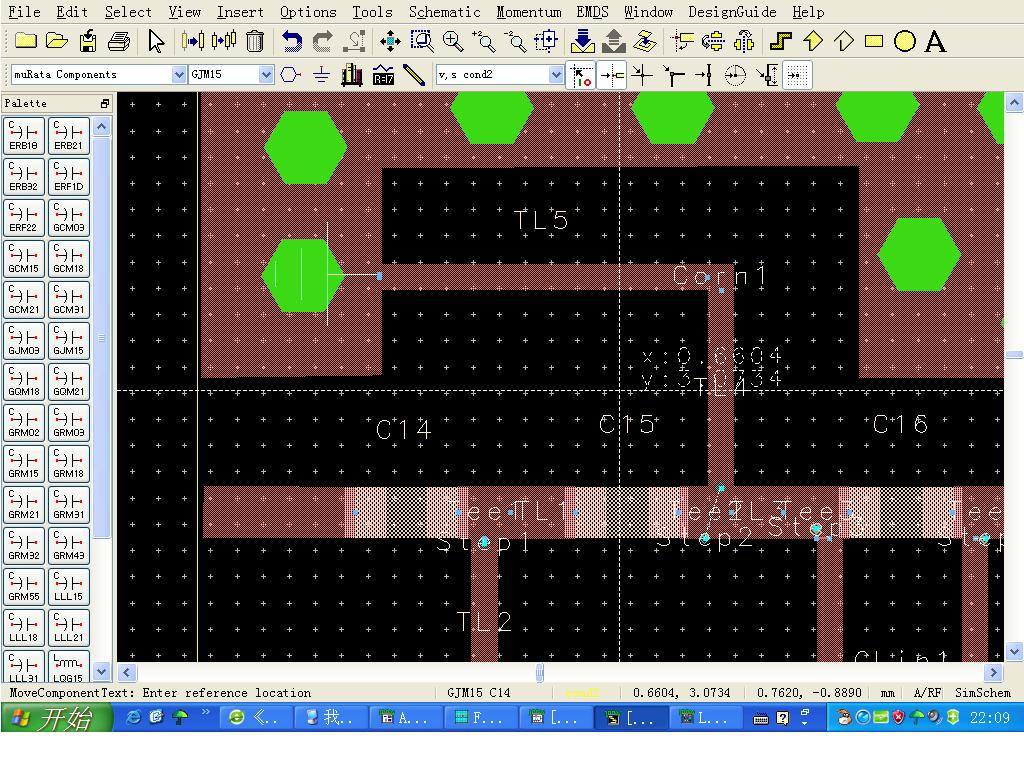Click the View All icon with four arrows
The height and width of the screenshot is (768, 1024).
click(390, 41)
